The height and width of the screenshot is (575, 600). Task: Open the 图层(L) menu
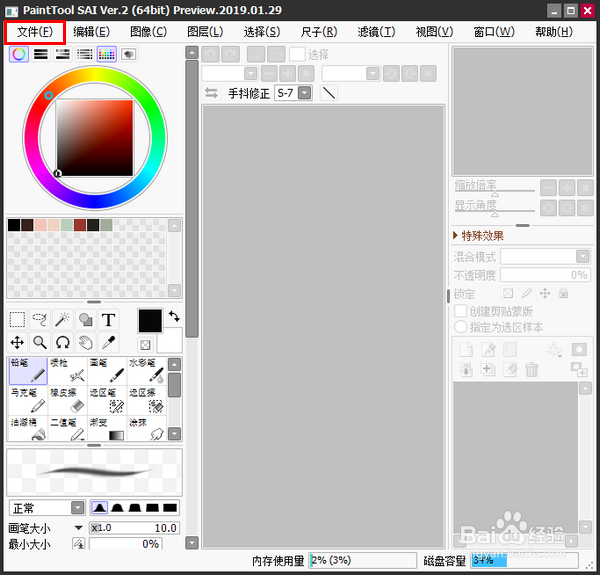[x=205, y=32]
